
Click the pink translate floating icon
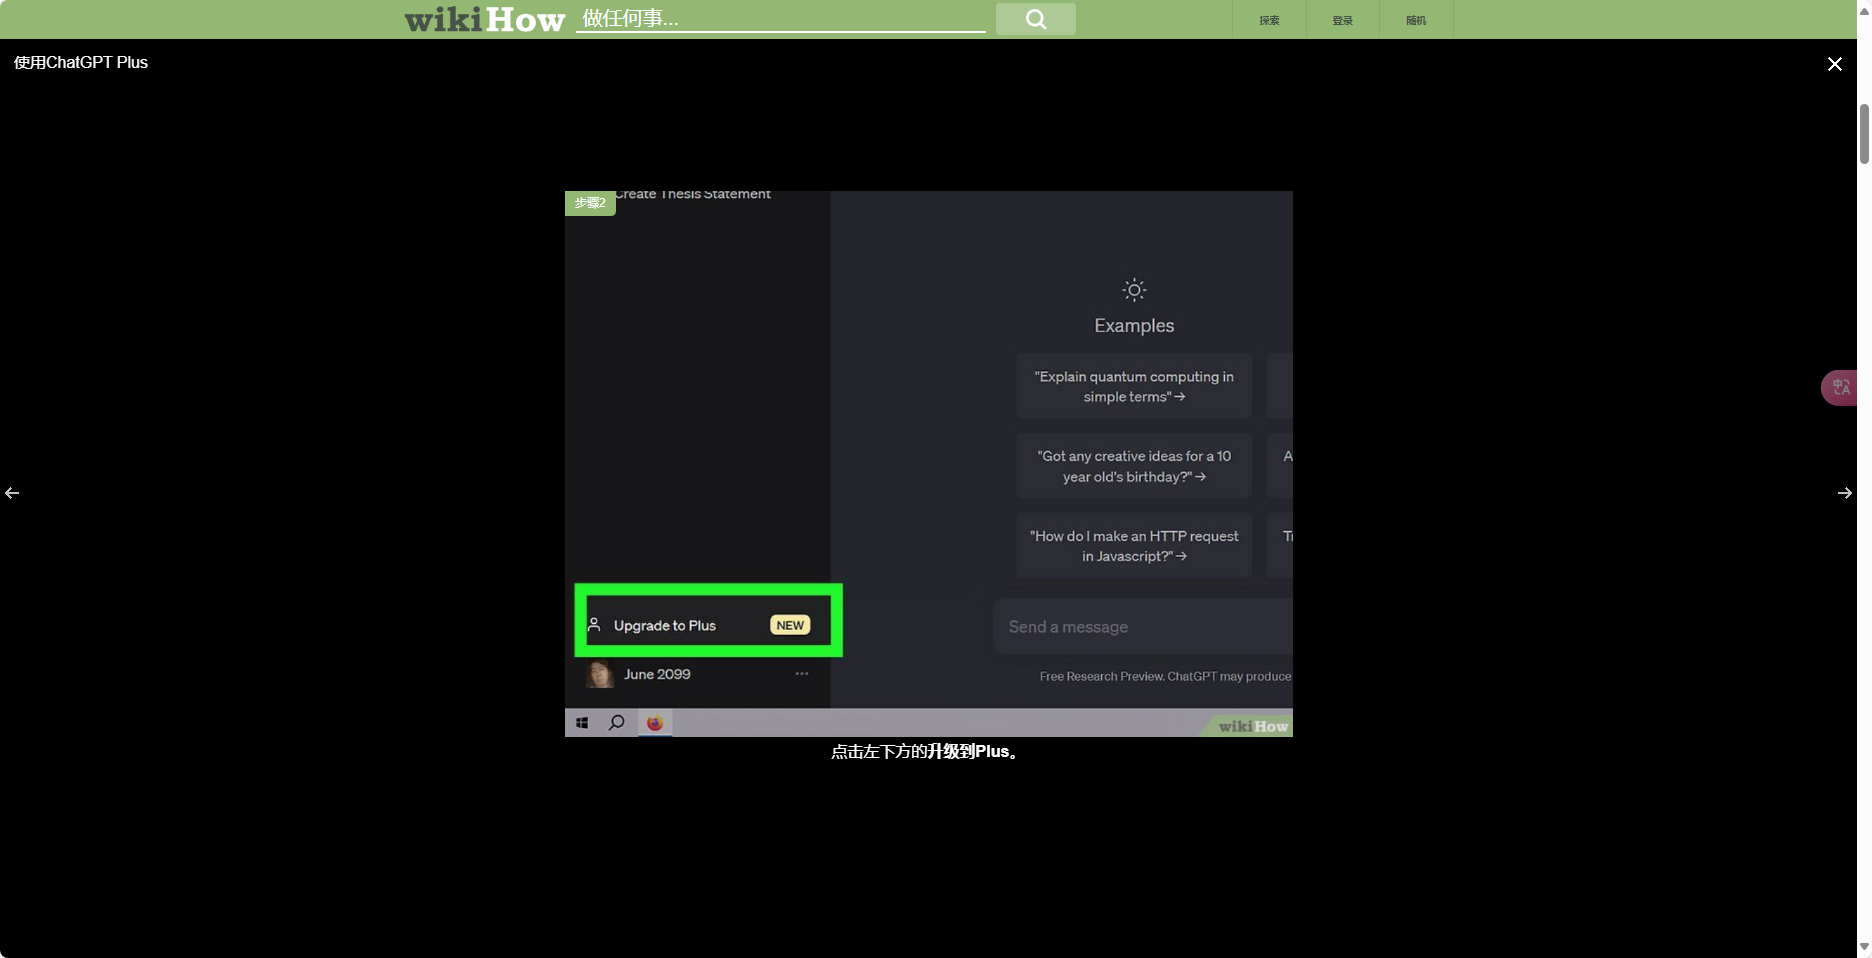pos(1841,387)
